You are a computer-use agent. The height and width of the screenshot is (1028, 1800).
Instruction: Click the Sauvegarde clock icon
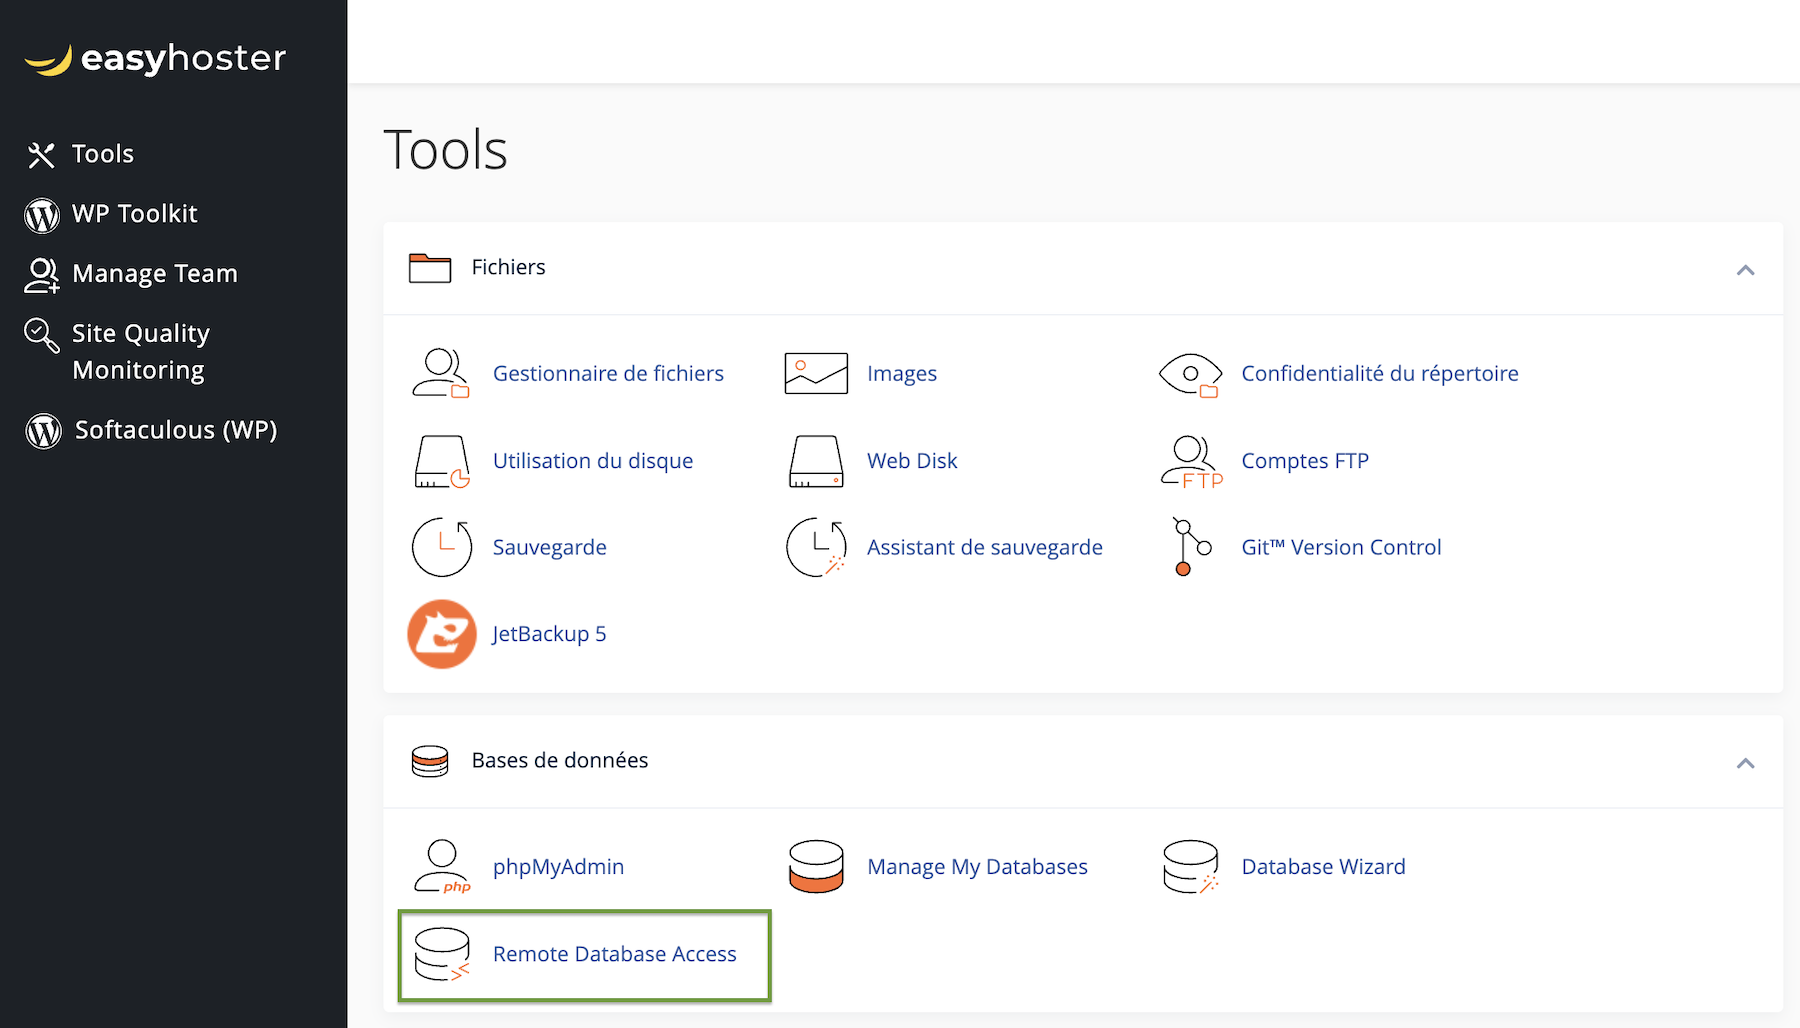pos(441,547)
